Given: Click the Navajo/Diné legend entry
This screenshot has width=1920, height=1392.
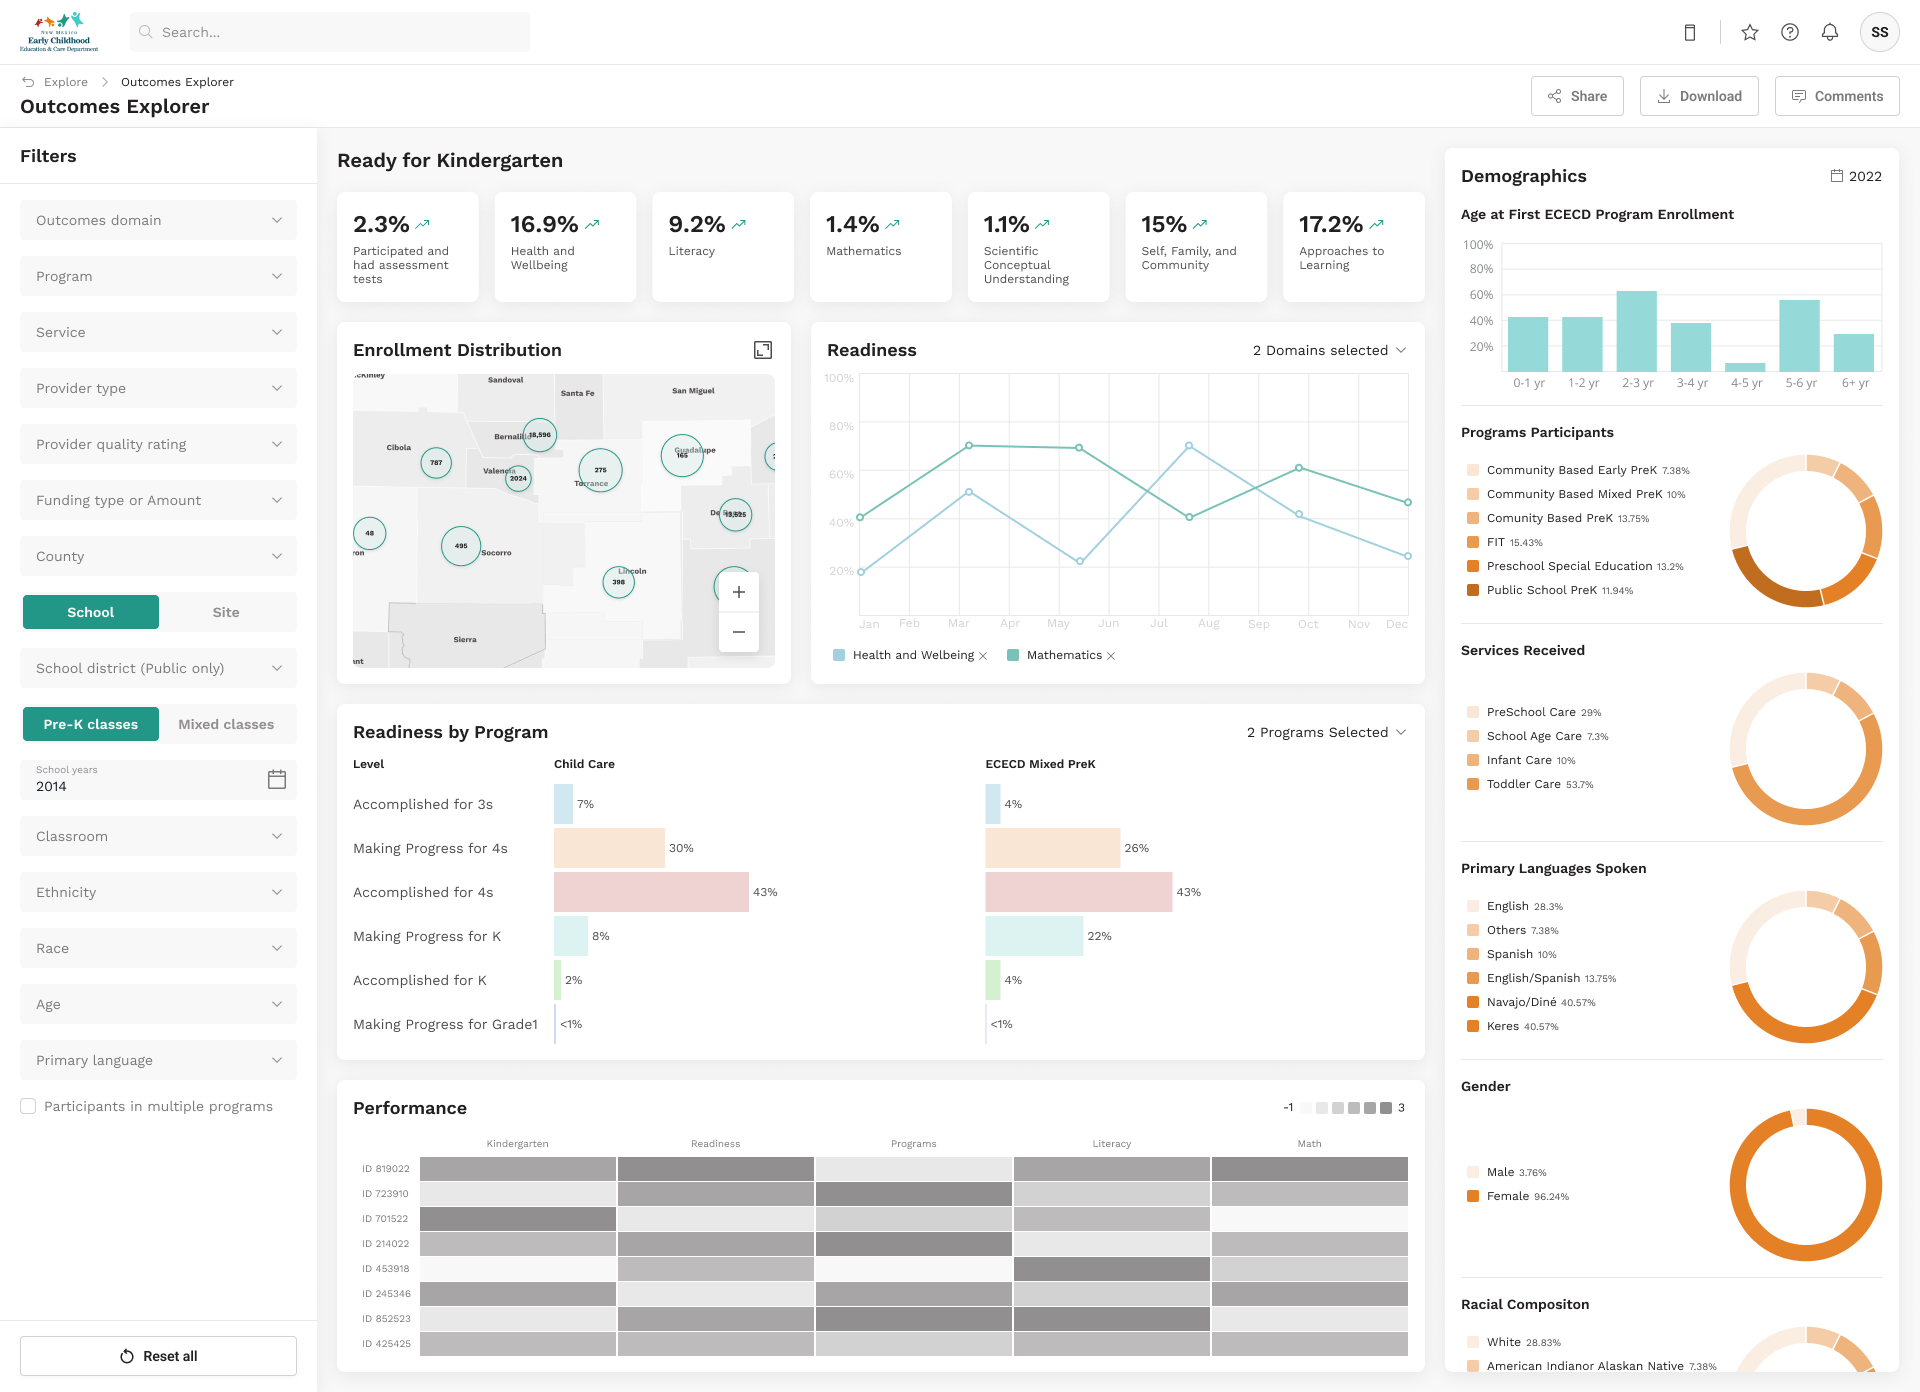Looking at the screenshot, I should [1531, 1002].
